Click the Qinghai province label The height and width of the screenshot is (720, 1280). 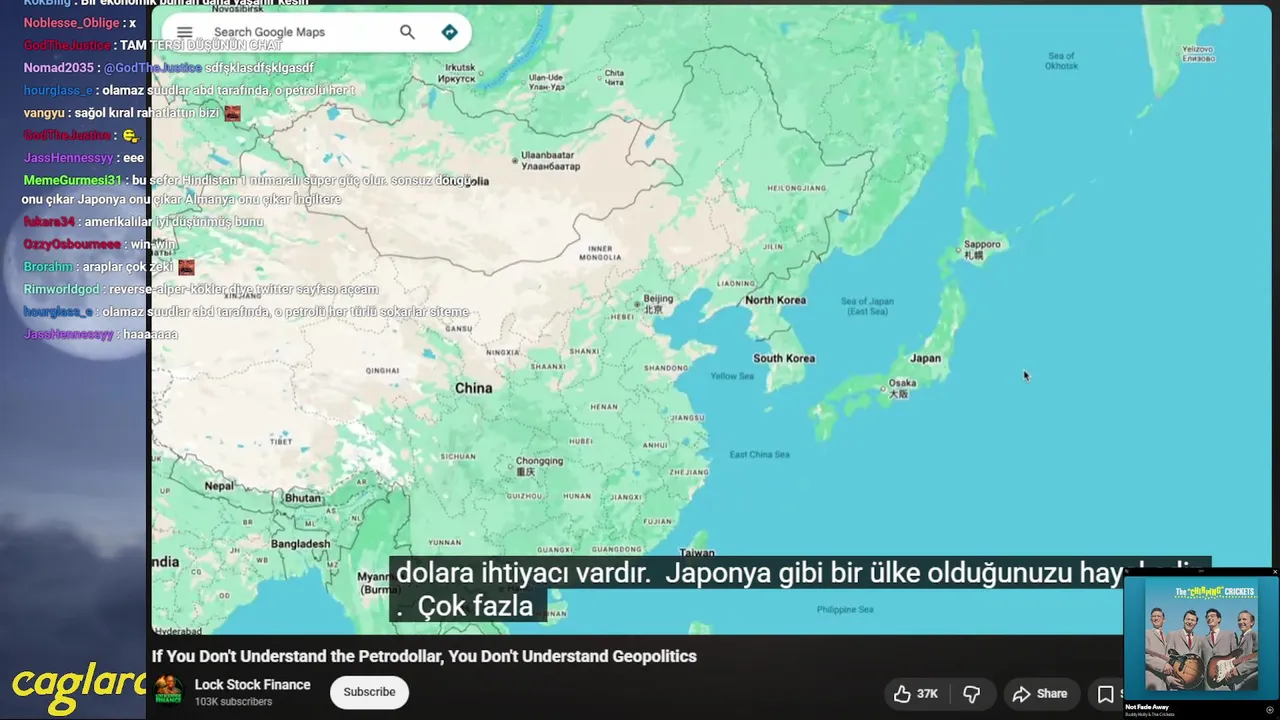pos(382,369)
